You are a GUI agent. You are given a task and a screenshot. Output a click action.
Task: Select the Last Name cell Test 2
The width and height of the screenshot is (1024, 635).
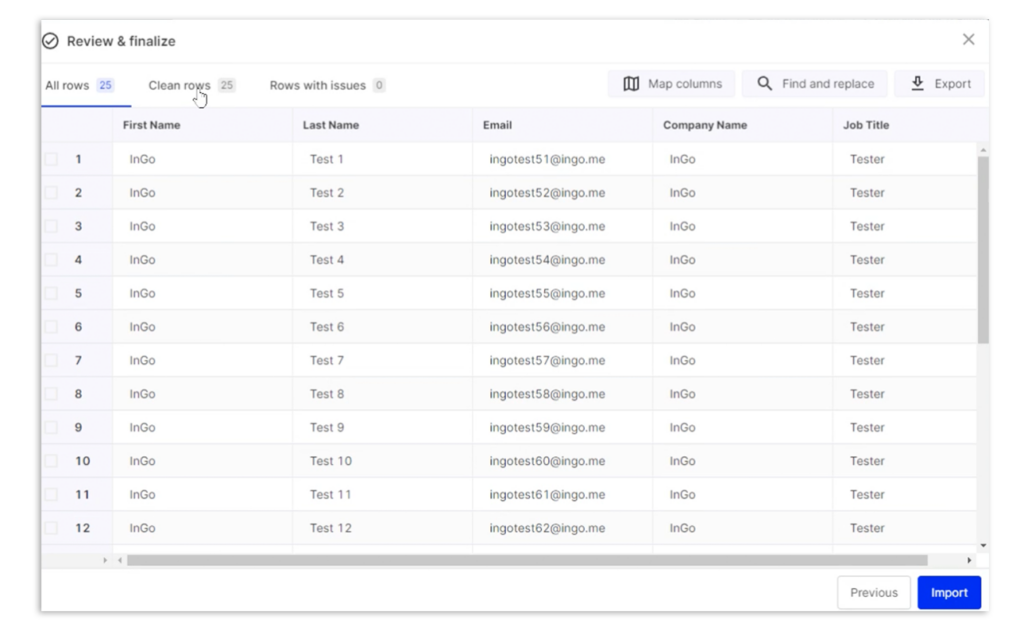(383, 193)
